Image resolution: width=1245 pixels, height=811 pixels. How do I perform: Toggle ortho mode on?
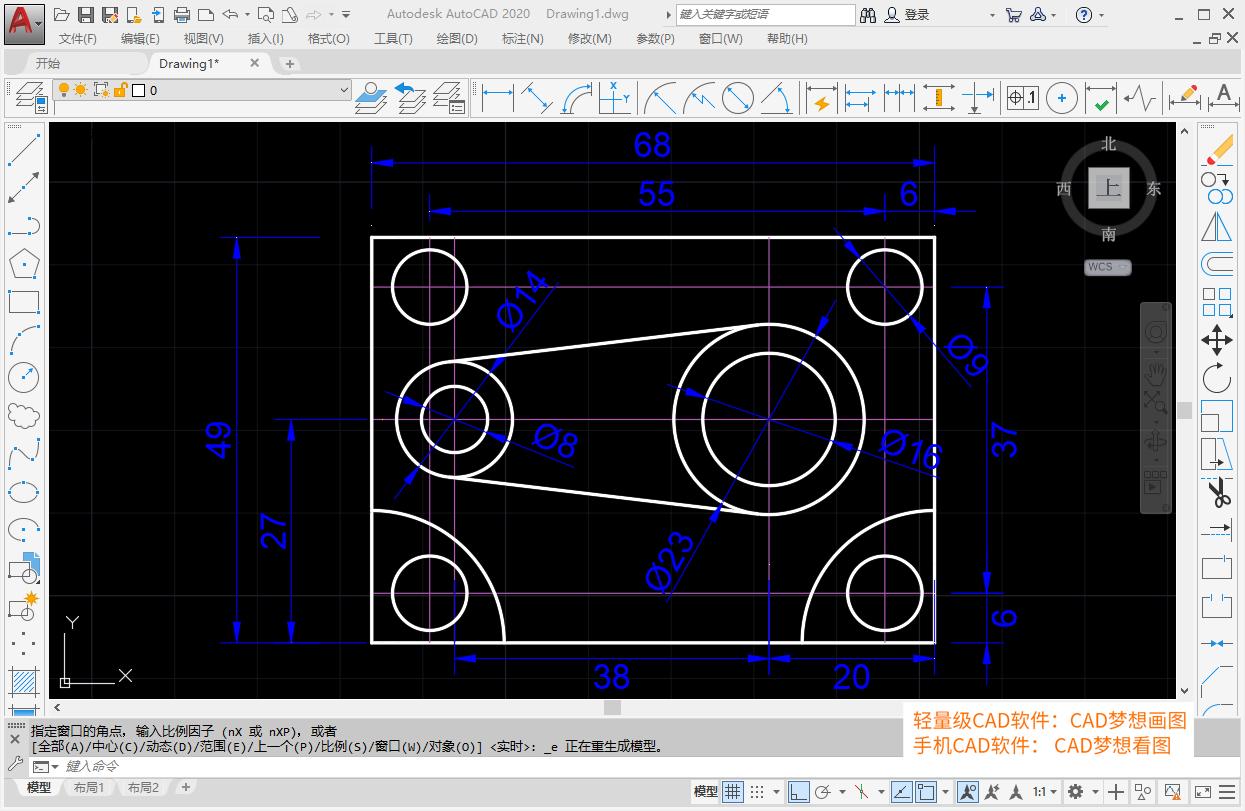click(x=800, y=789)
